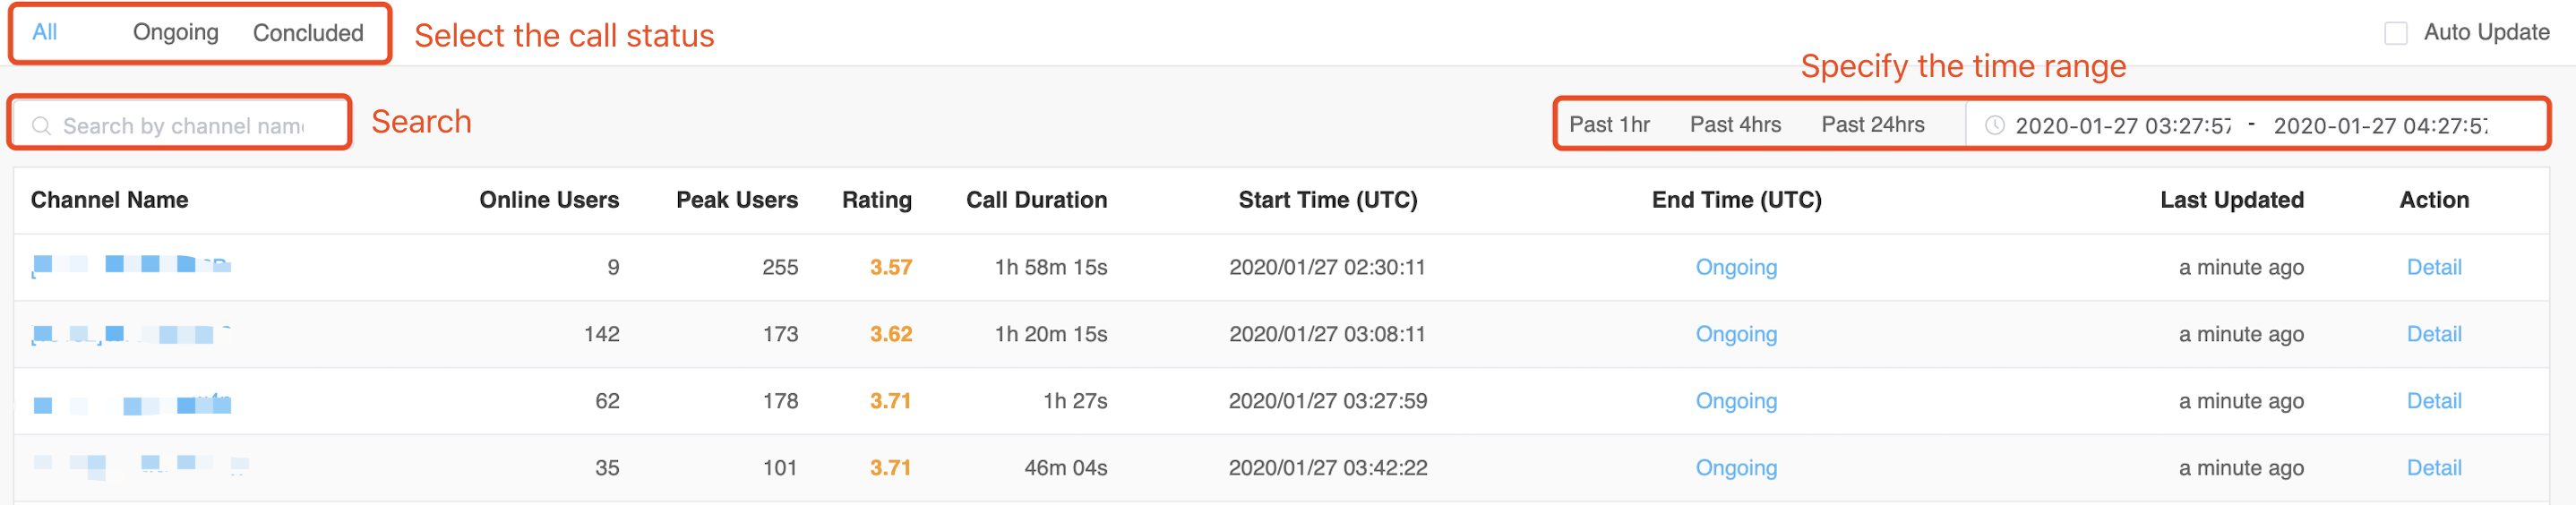Open channel name with rating 3.62
2576x505 pixels.
pos(130,334)
